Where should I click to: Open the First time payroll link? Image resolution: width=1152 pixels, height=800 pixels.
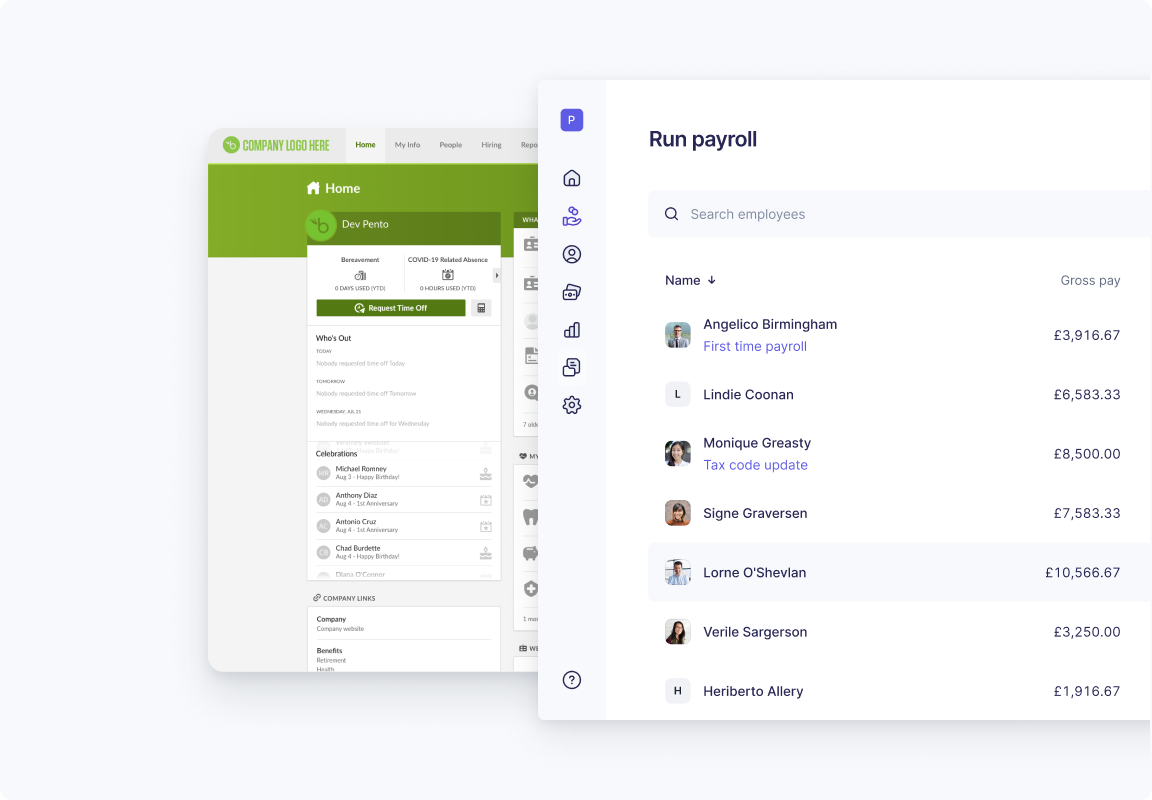coord(755,346)
